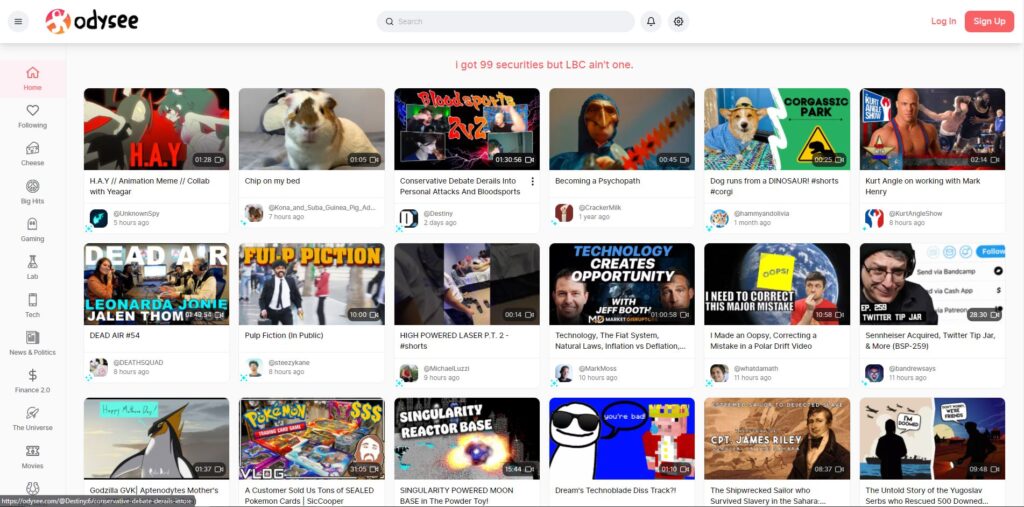Screen dimensions: 1024x507
Task: Open the Lab category
Action: (x=33, y=268)
